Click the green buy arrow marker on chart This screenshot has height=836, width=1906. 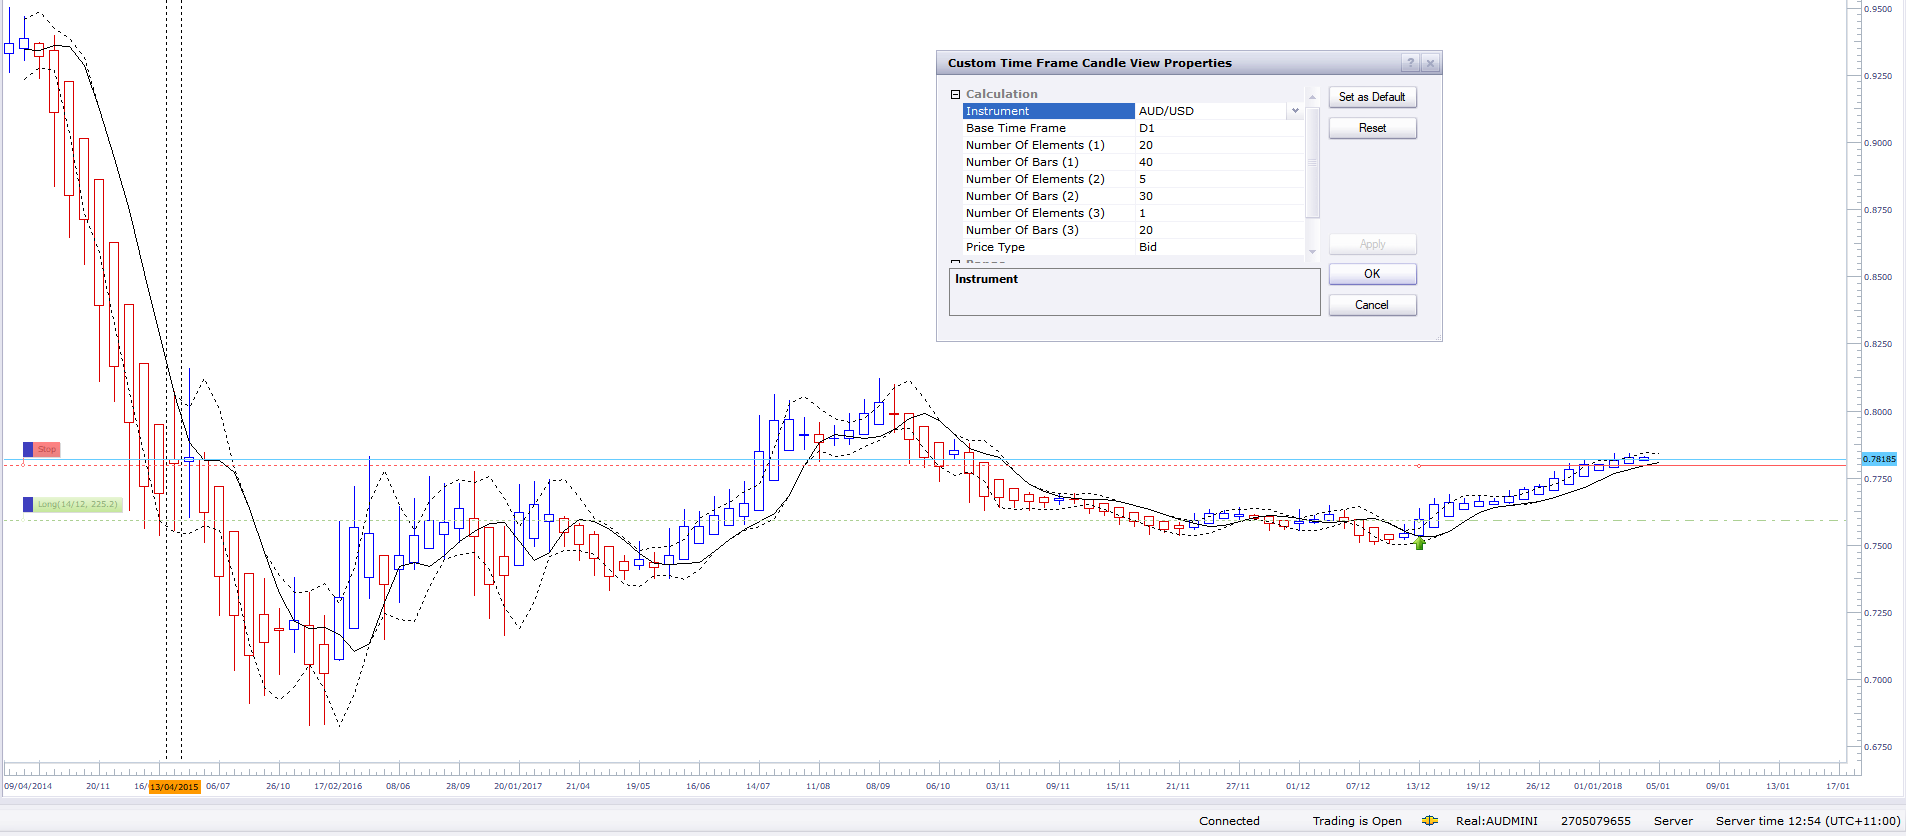point(1419,543)
